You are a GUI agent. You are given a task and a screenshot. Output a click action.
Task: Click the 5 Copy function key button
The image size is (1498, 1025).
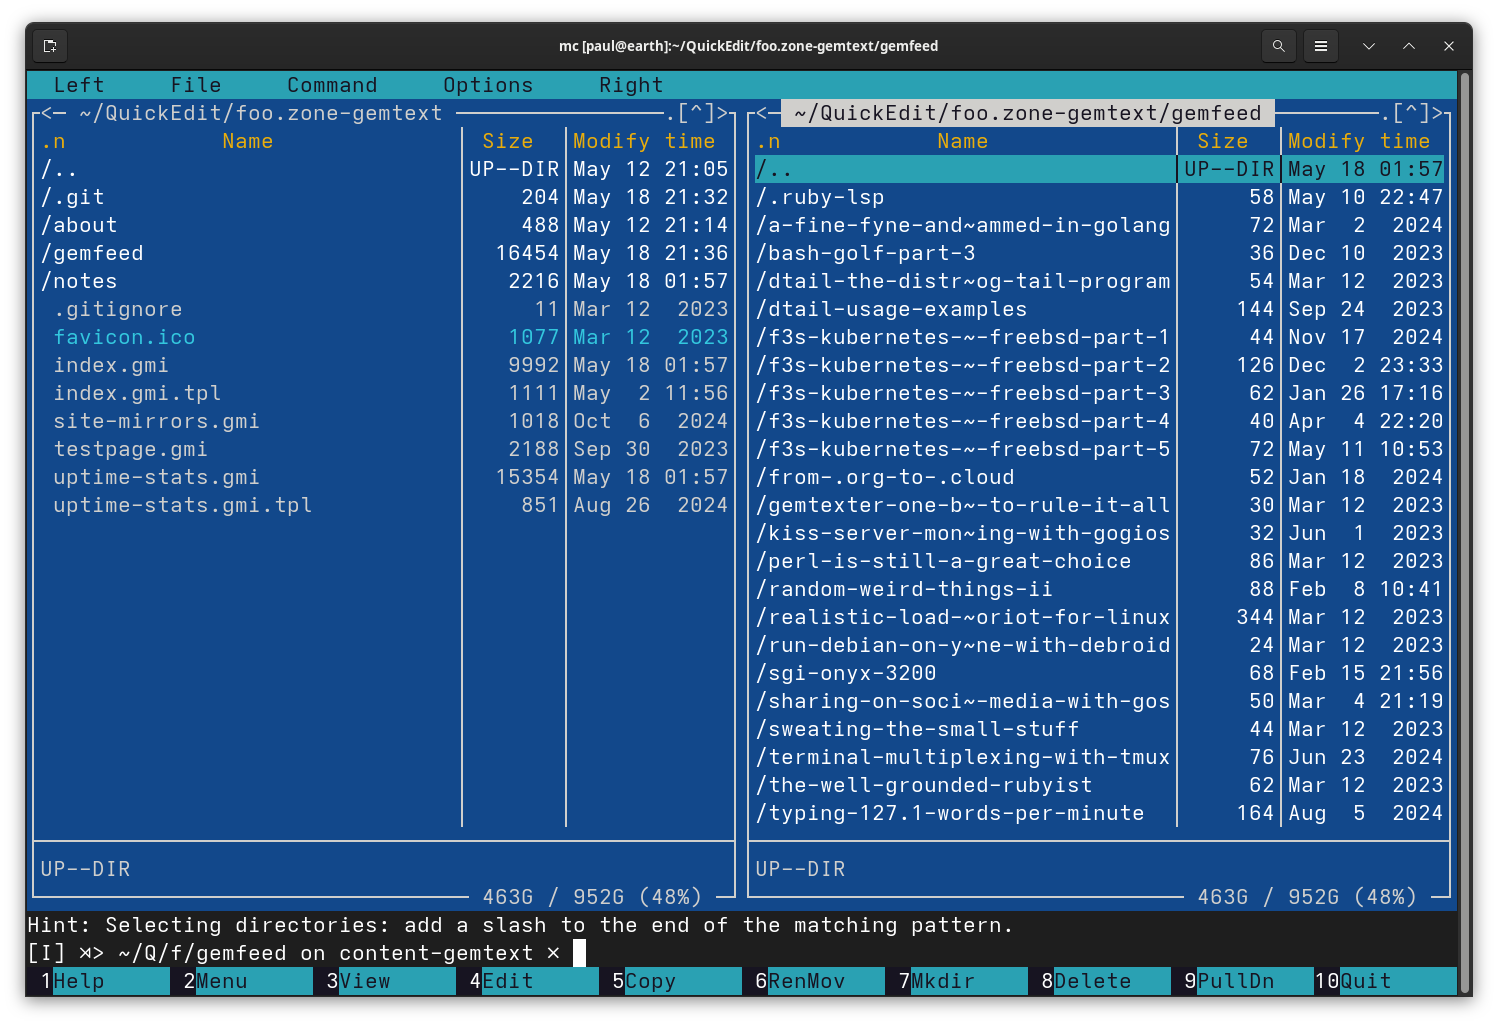tap(670, 981)
